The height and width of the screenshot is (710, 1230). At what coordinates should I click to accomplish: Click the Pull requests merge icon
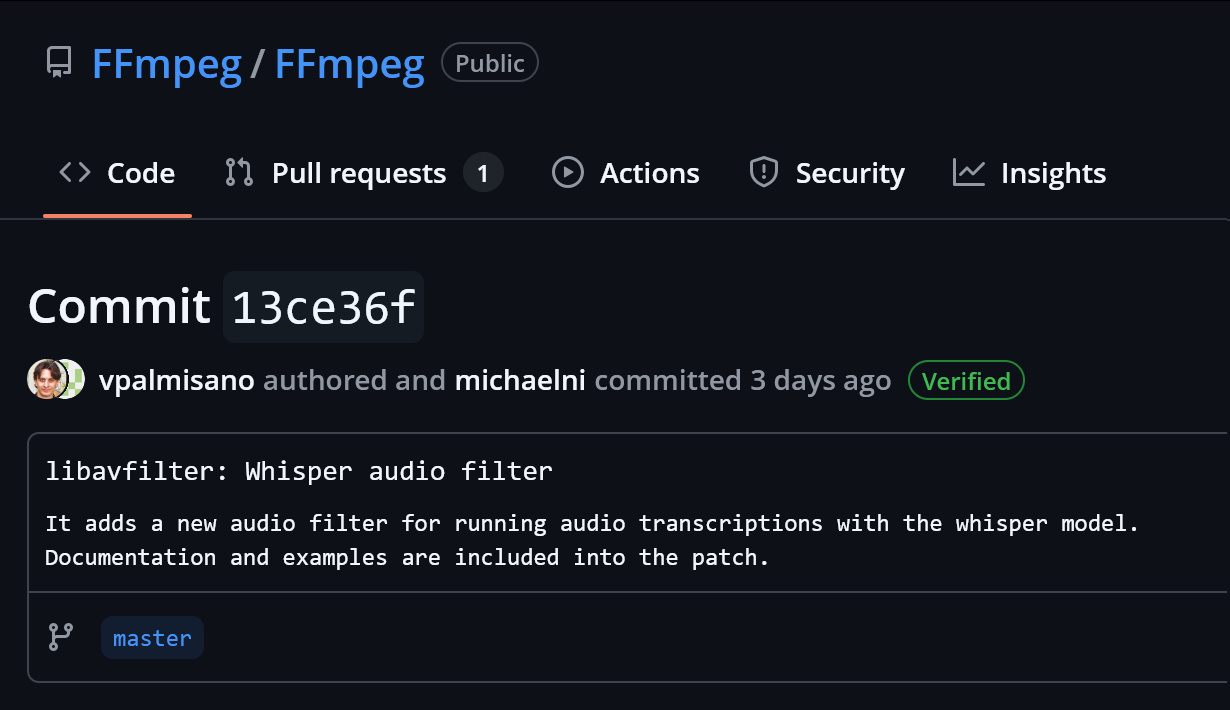tap(239, 172)
